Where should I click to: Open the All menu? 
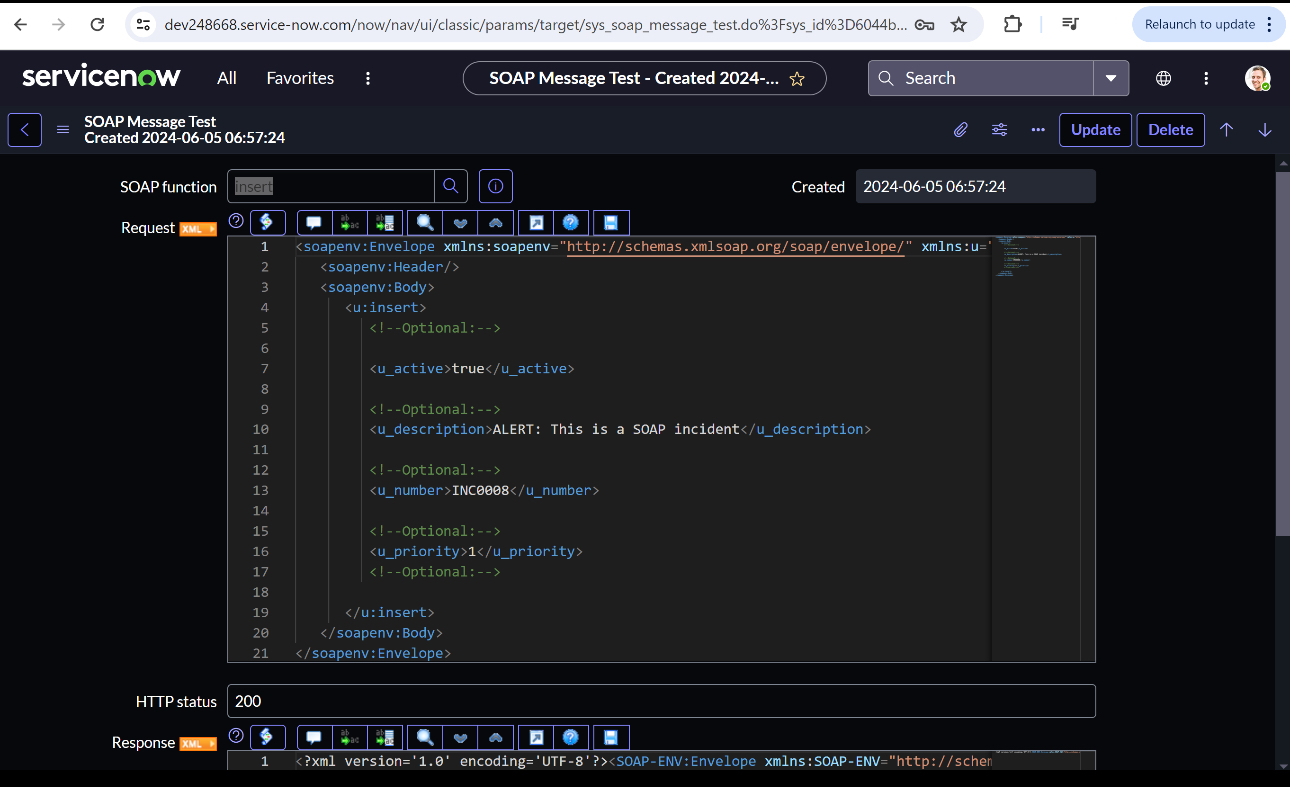[x=227, y=78]
